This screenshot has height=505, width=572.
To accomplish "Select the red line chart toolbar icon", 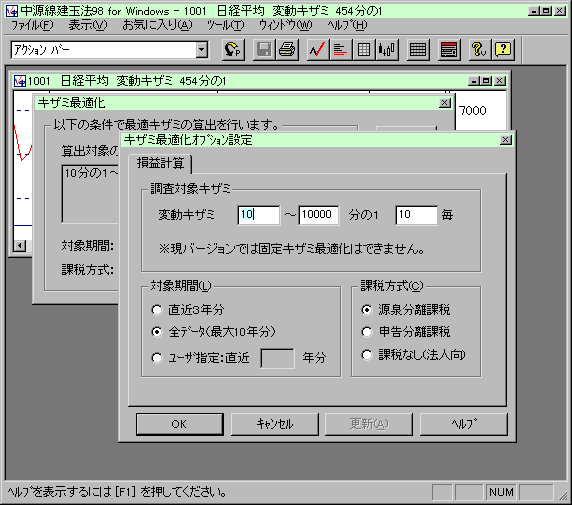I will tap(317, 50).
